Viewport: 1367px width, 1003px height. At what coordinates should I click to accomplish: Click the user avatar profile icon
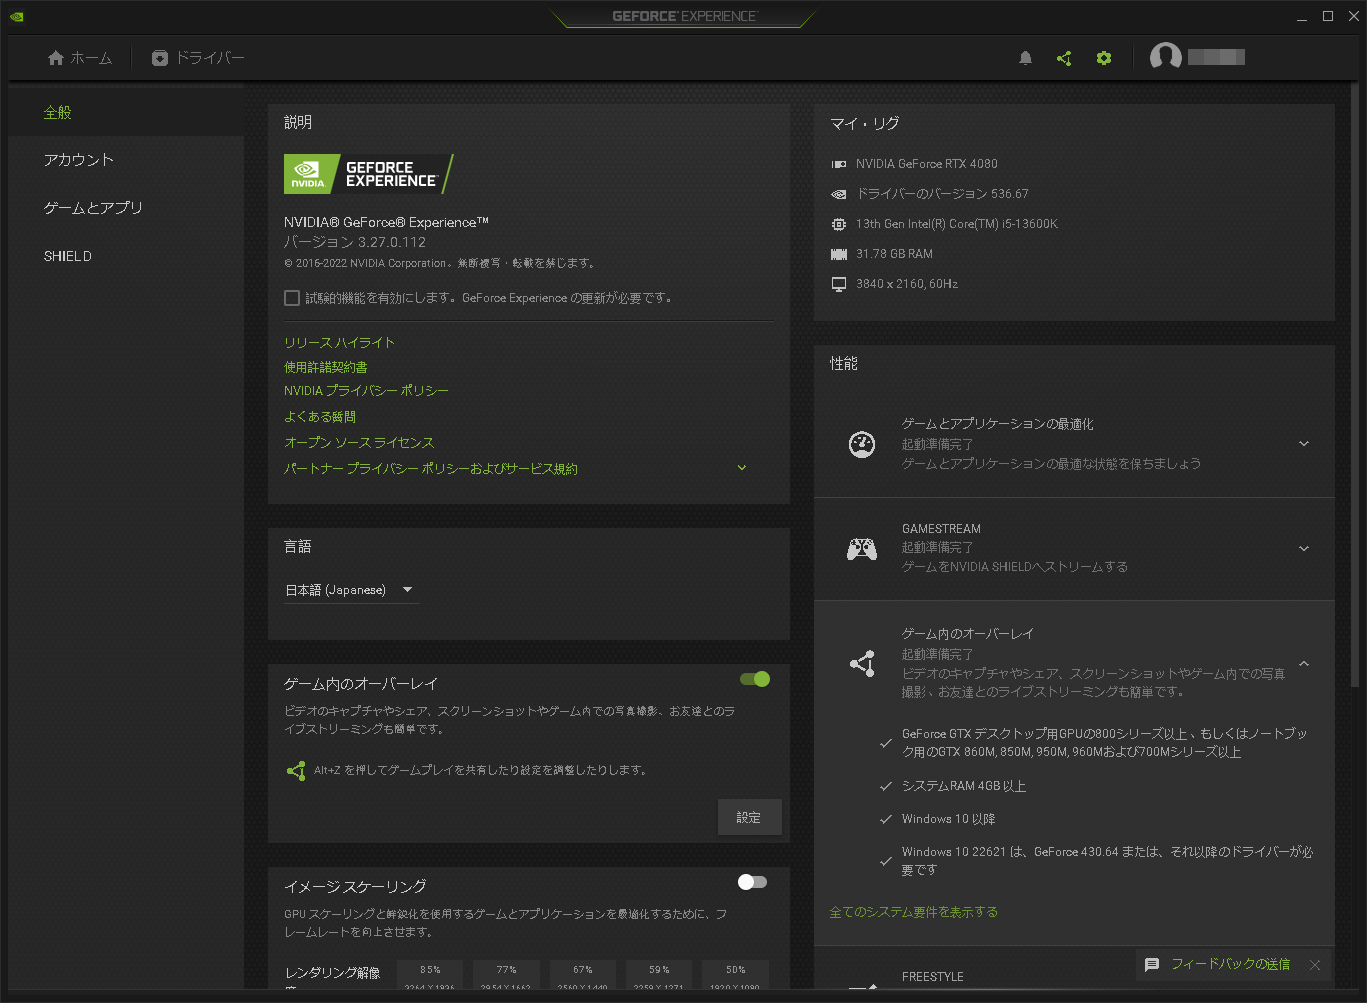tap(1165, 56)
